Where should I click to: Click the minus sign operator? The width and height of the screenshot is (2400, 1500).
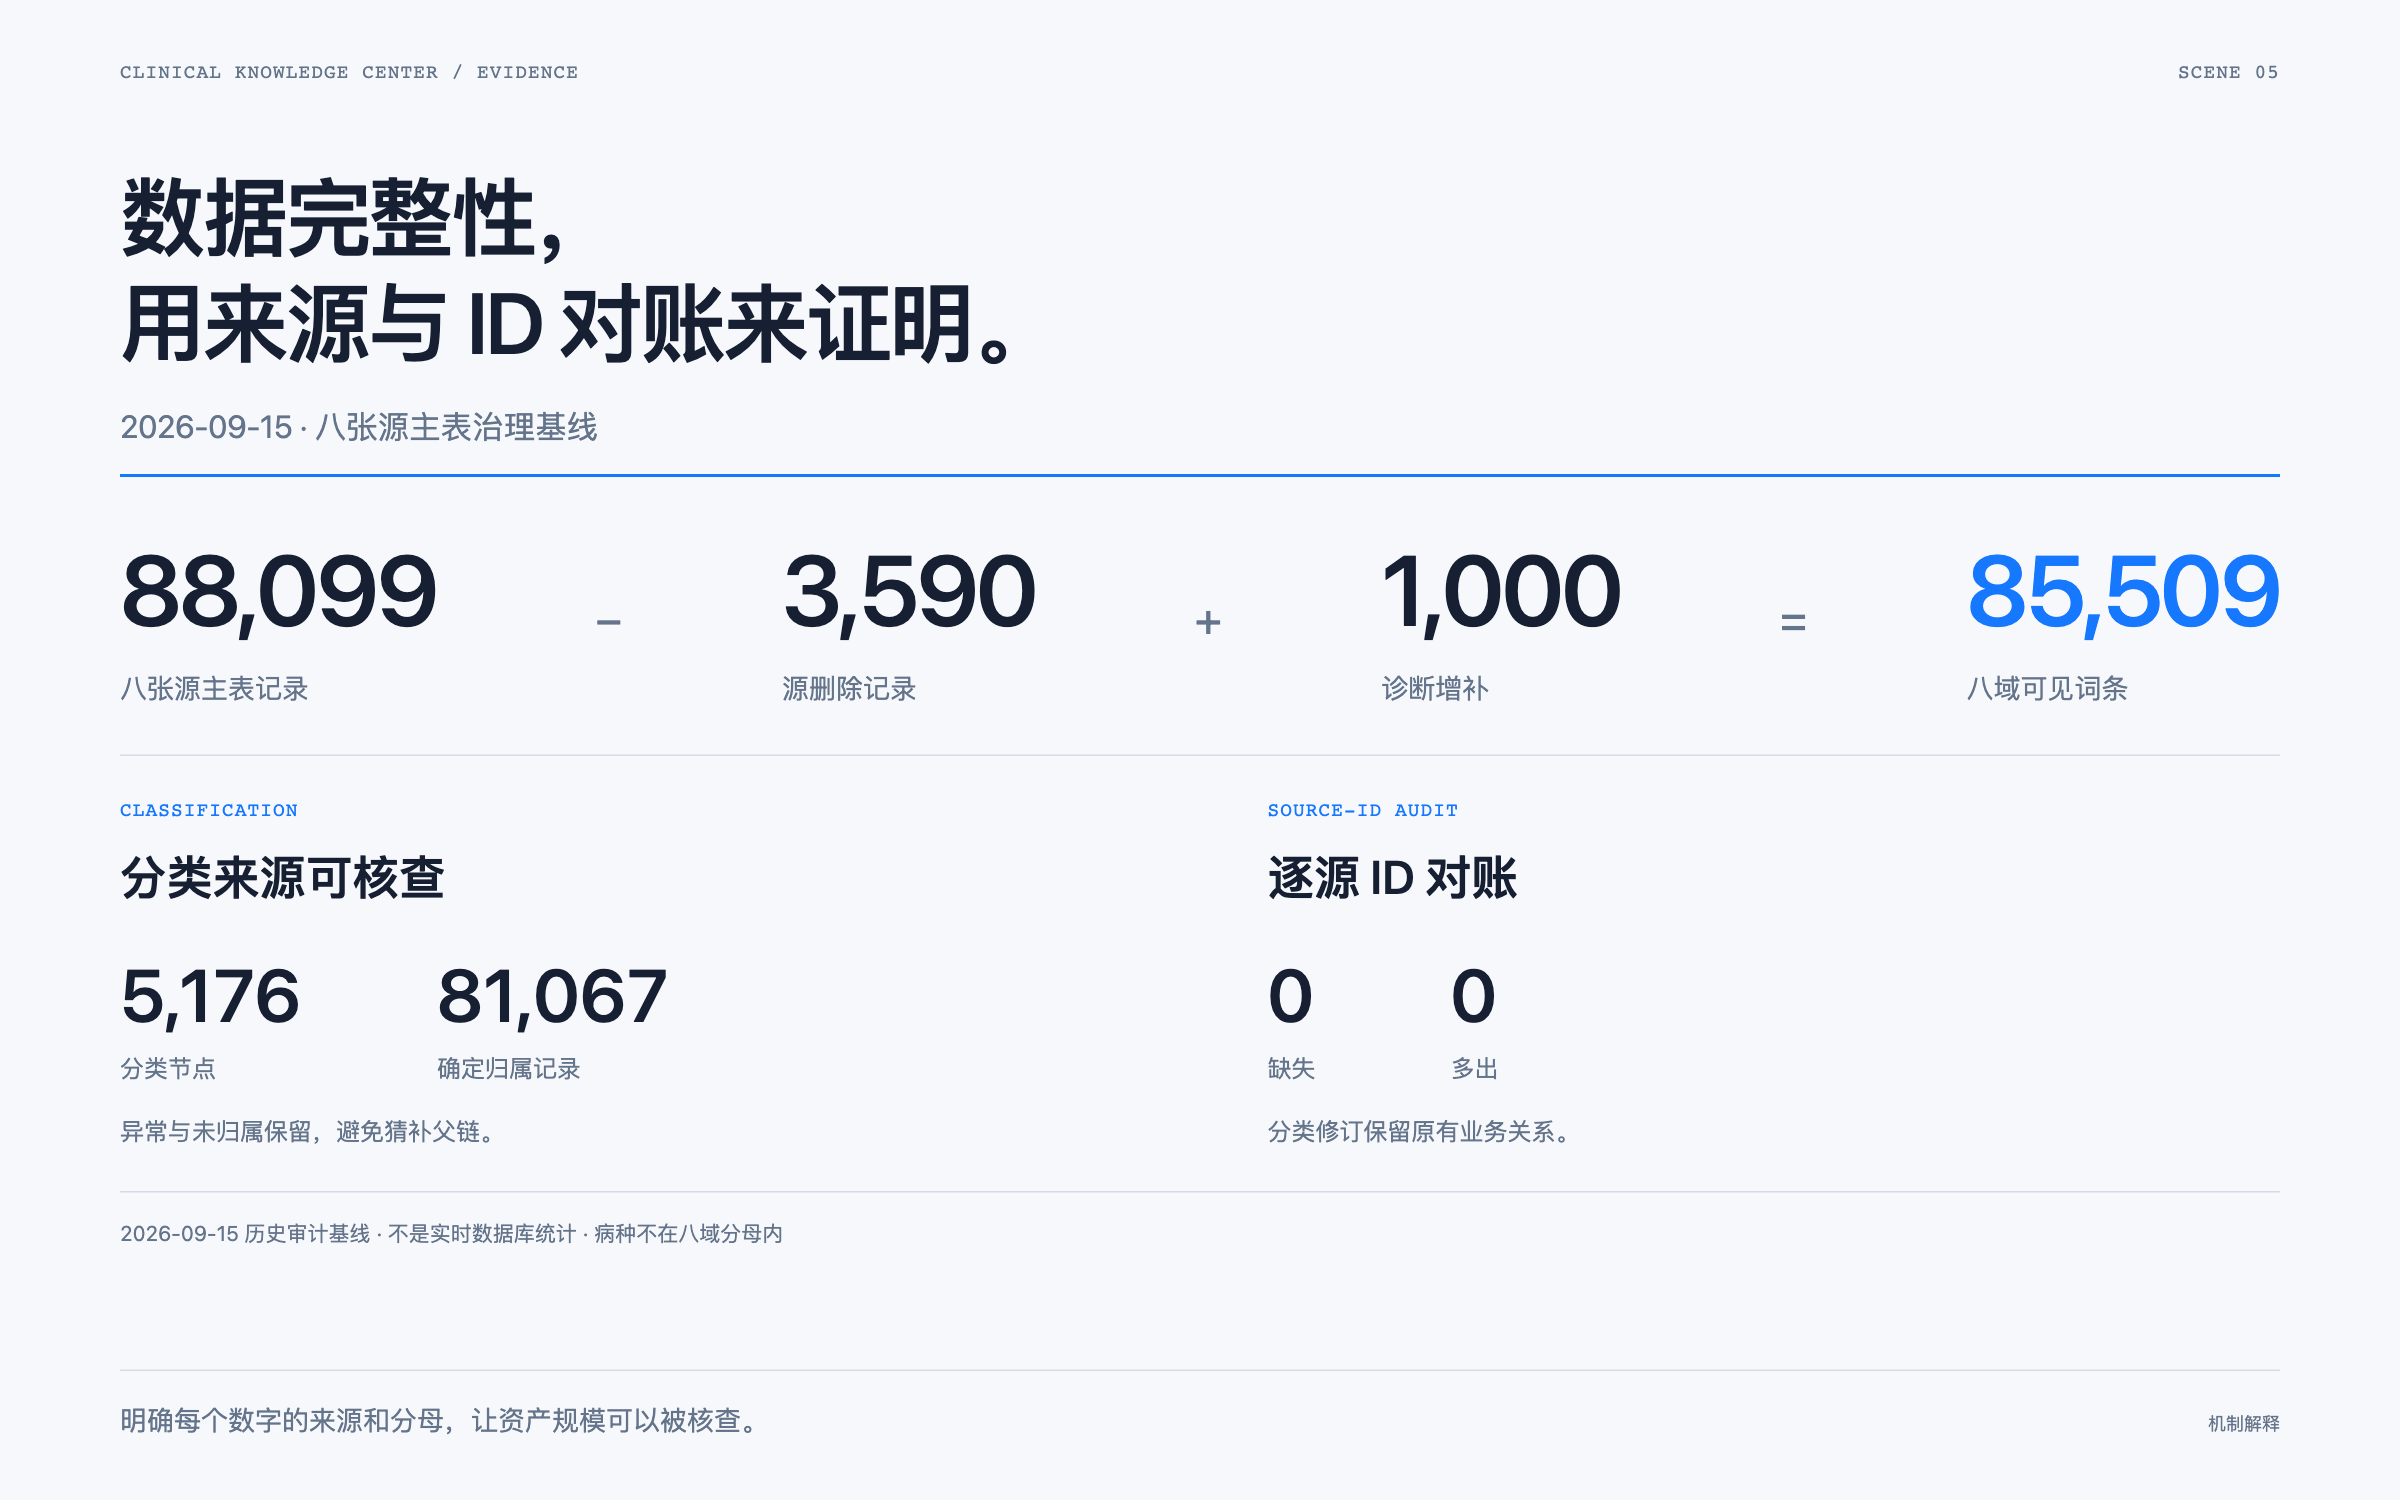coord(608,622)
